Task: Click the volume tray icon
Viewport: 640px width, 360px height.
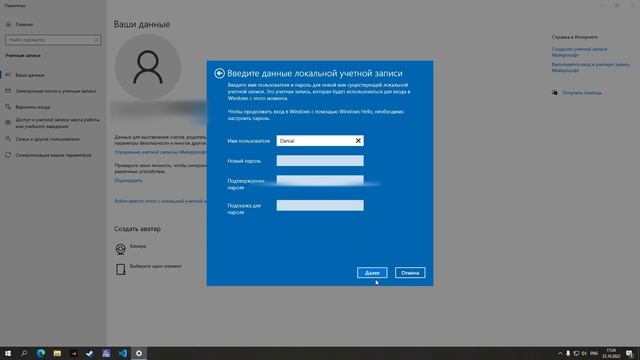Action: pyautogui.click(x=584, y=353)
